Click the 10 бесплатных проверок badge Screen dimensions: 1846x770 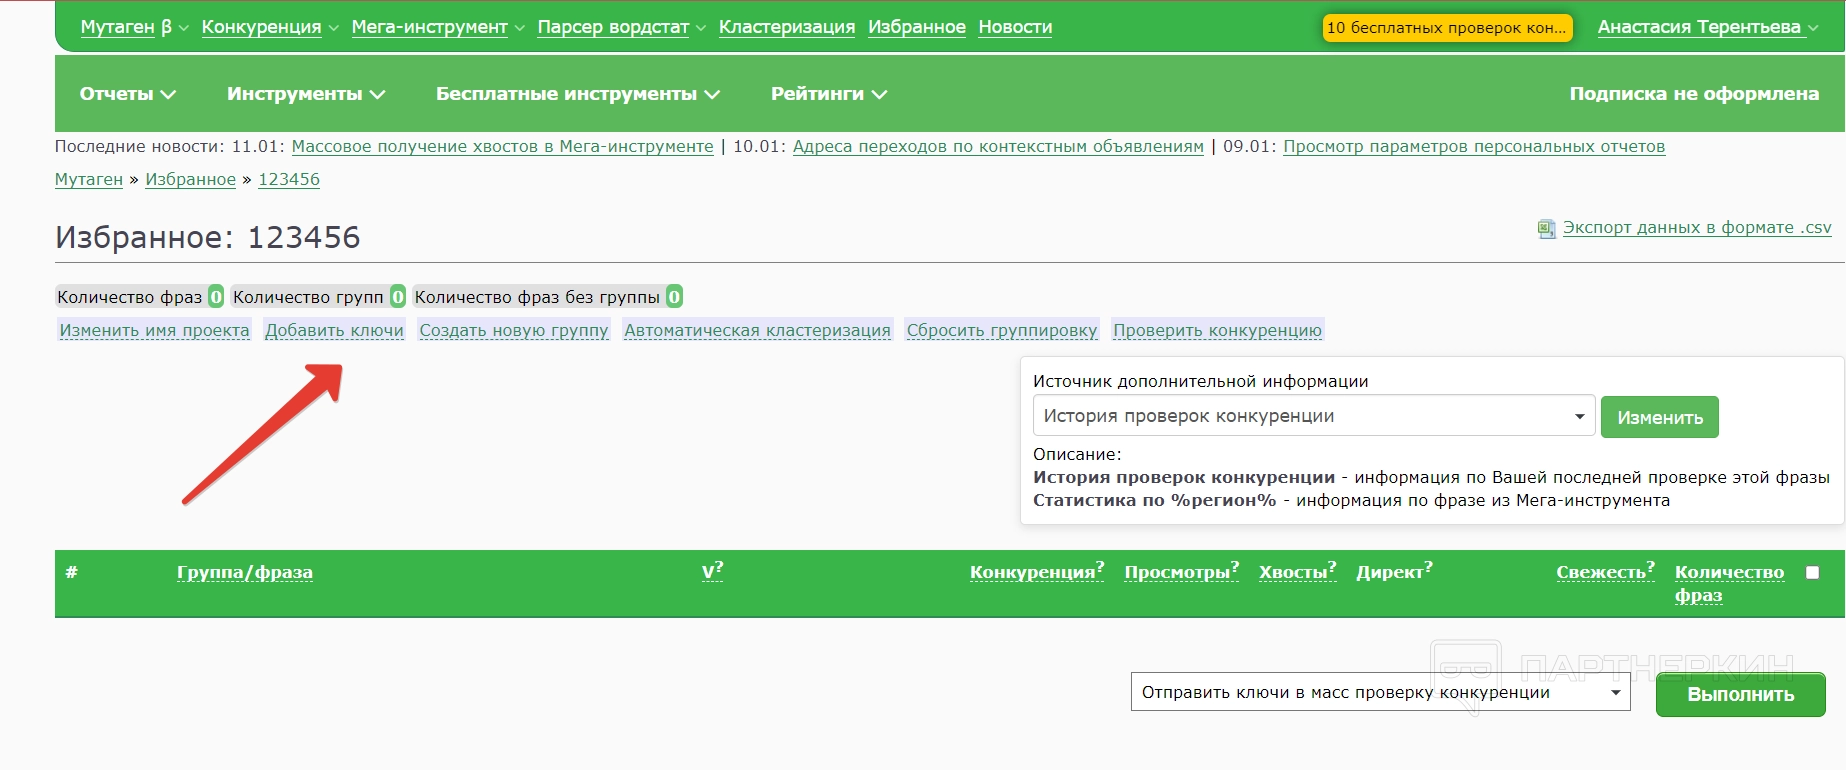(1447, 28)
